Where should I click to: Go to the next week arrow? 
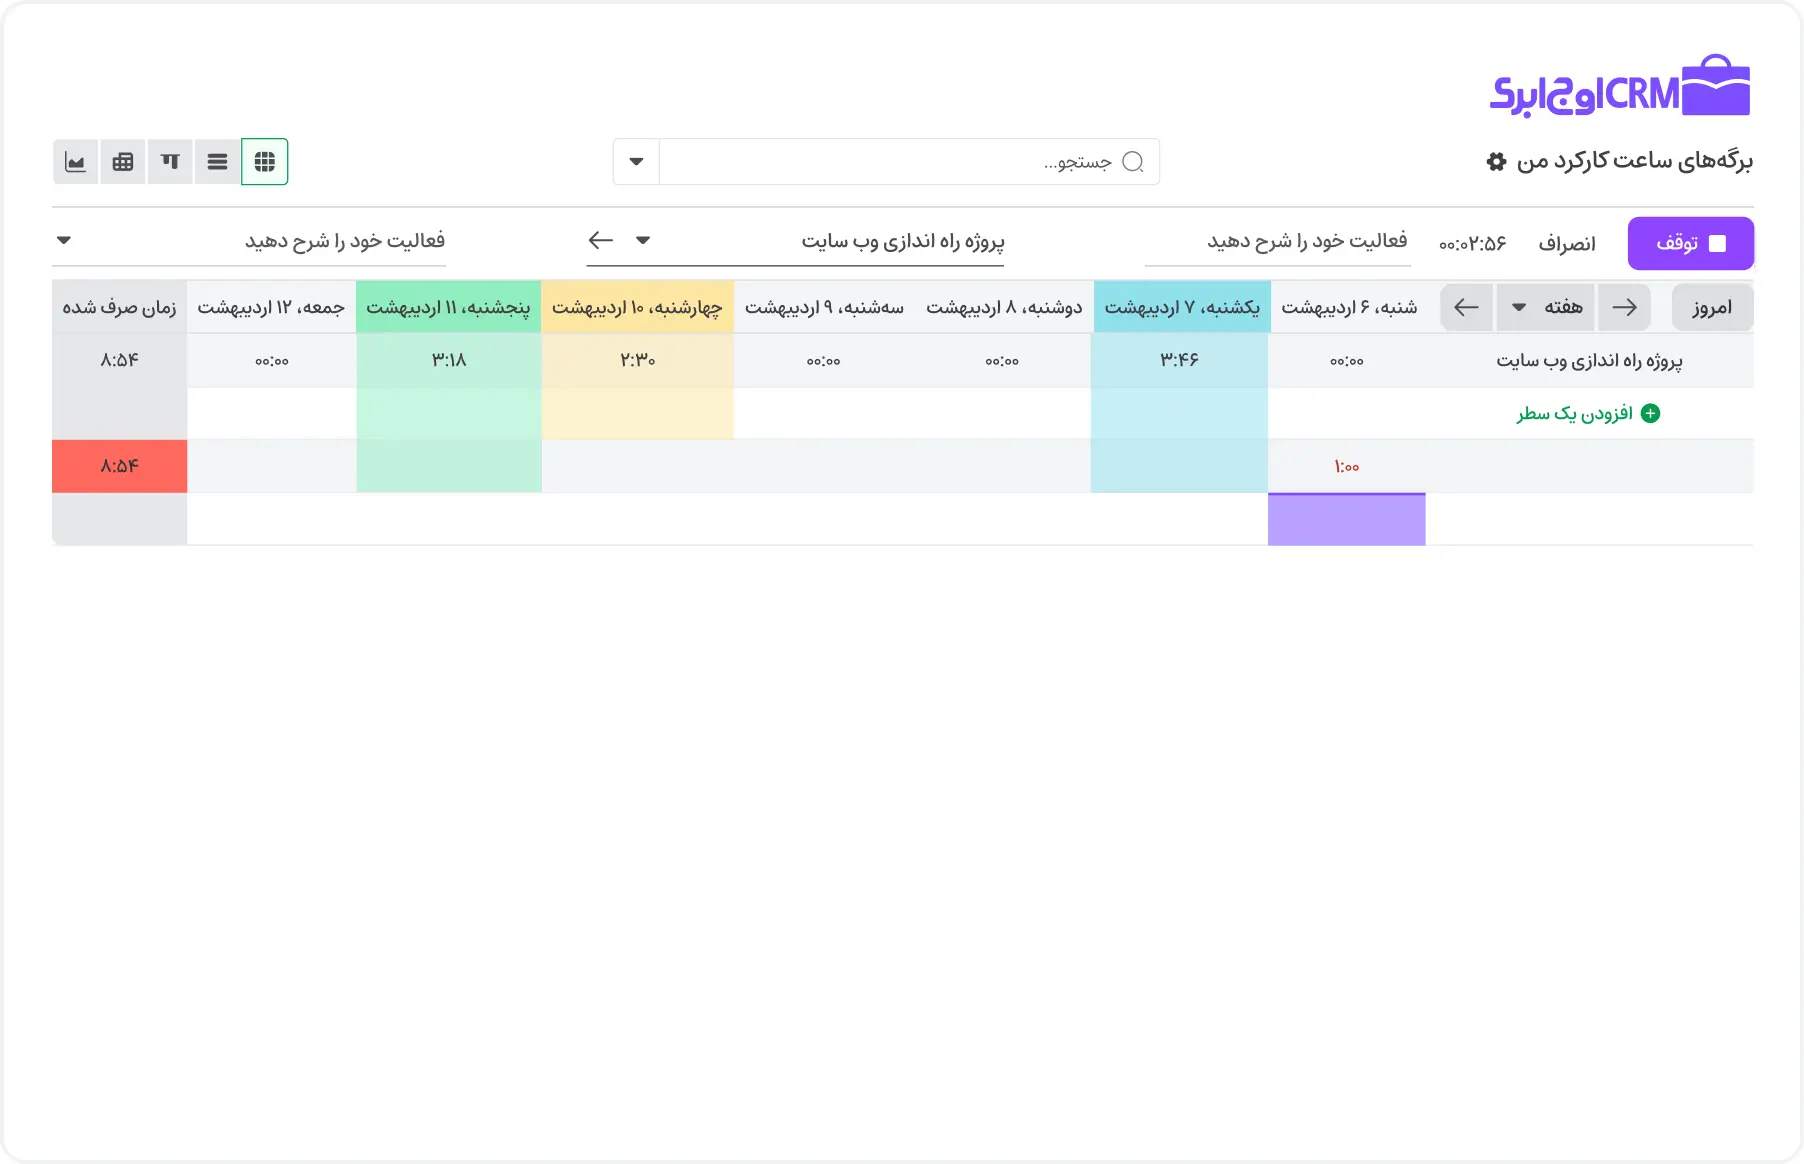(x=1466, y=307)
